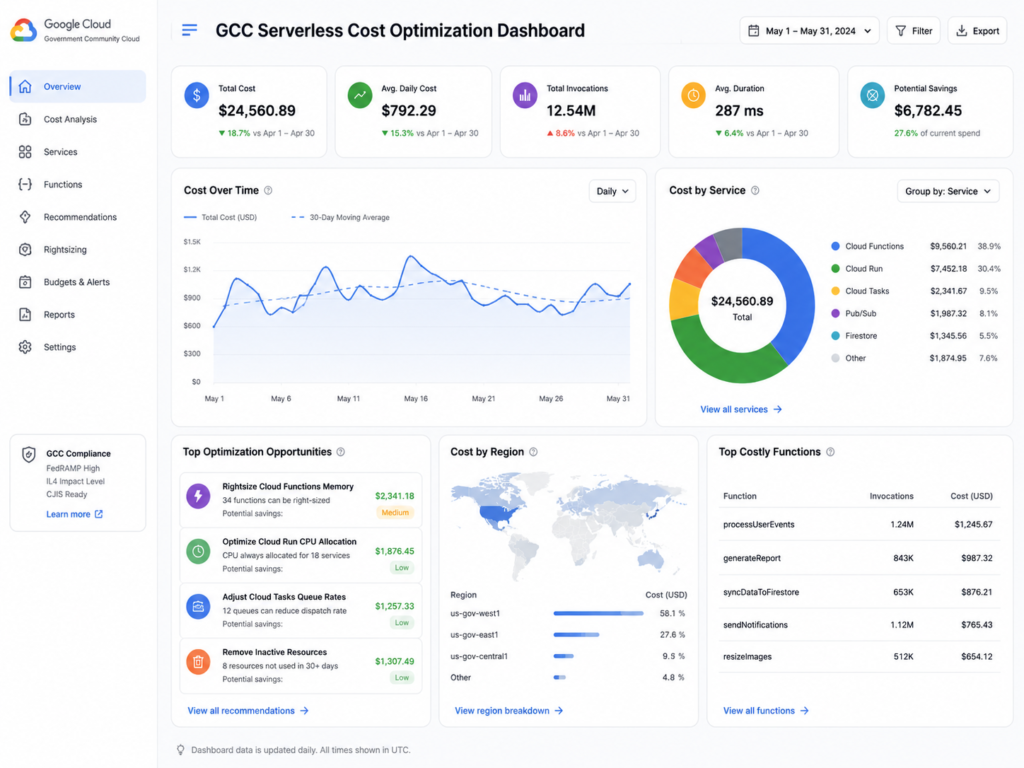This screenshot has height=768, width=1024.
Task: Click the Medium priority badge
Action: click(395, 513)
